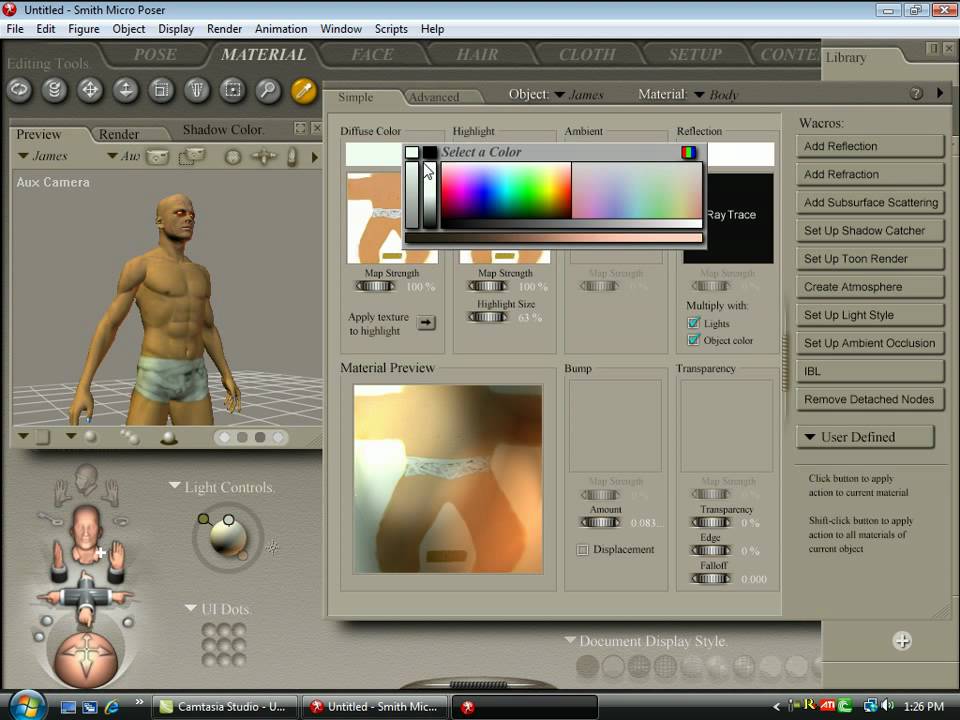The height and width of the screenshot is (720, 960).
Task: Select the Magnifier zoom tool
Action: point(268,90)
